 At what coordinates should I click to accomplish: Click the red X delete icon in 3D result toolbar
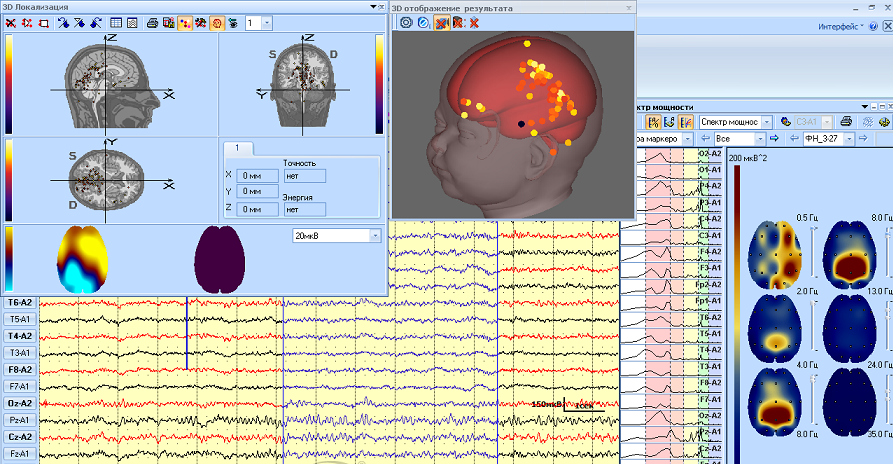coord(474,22)
